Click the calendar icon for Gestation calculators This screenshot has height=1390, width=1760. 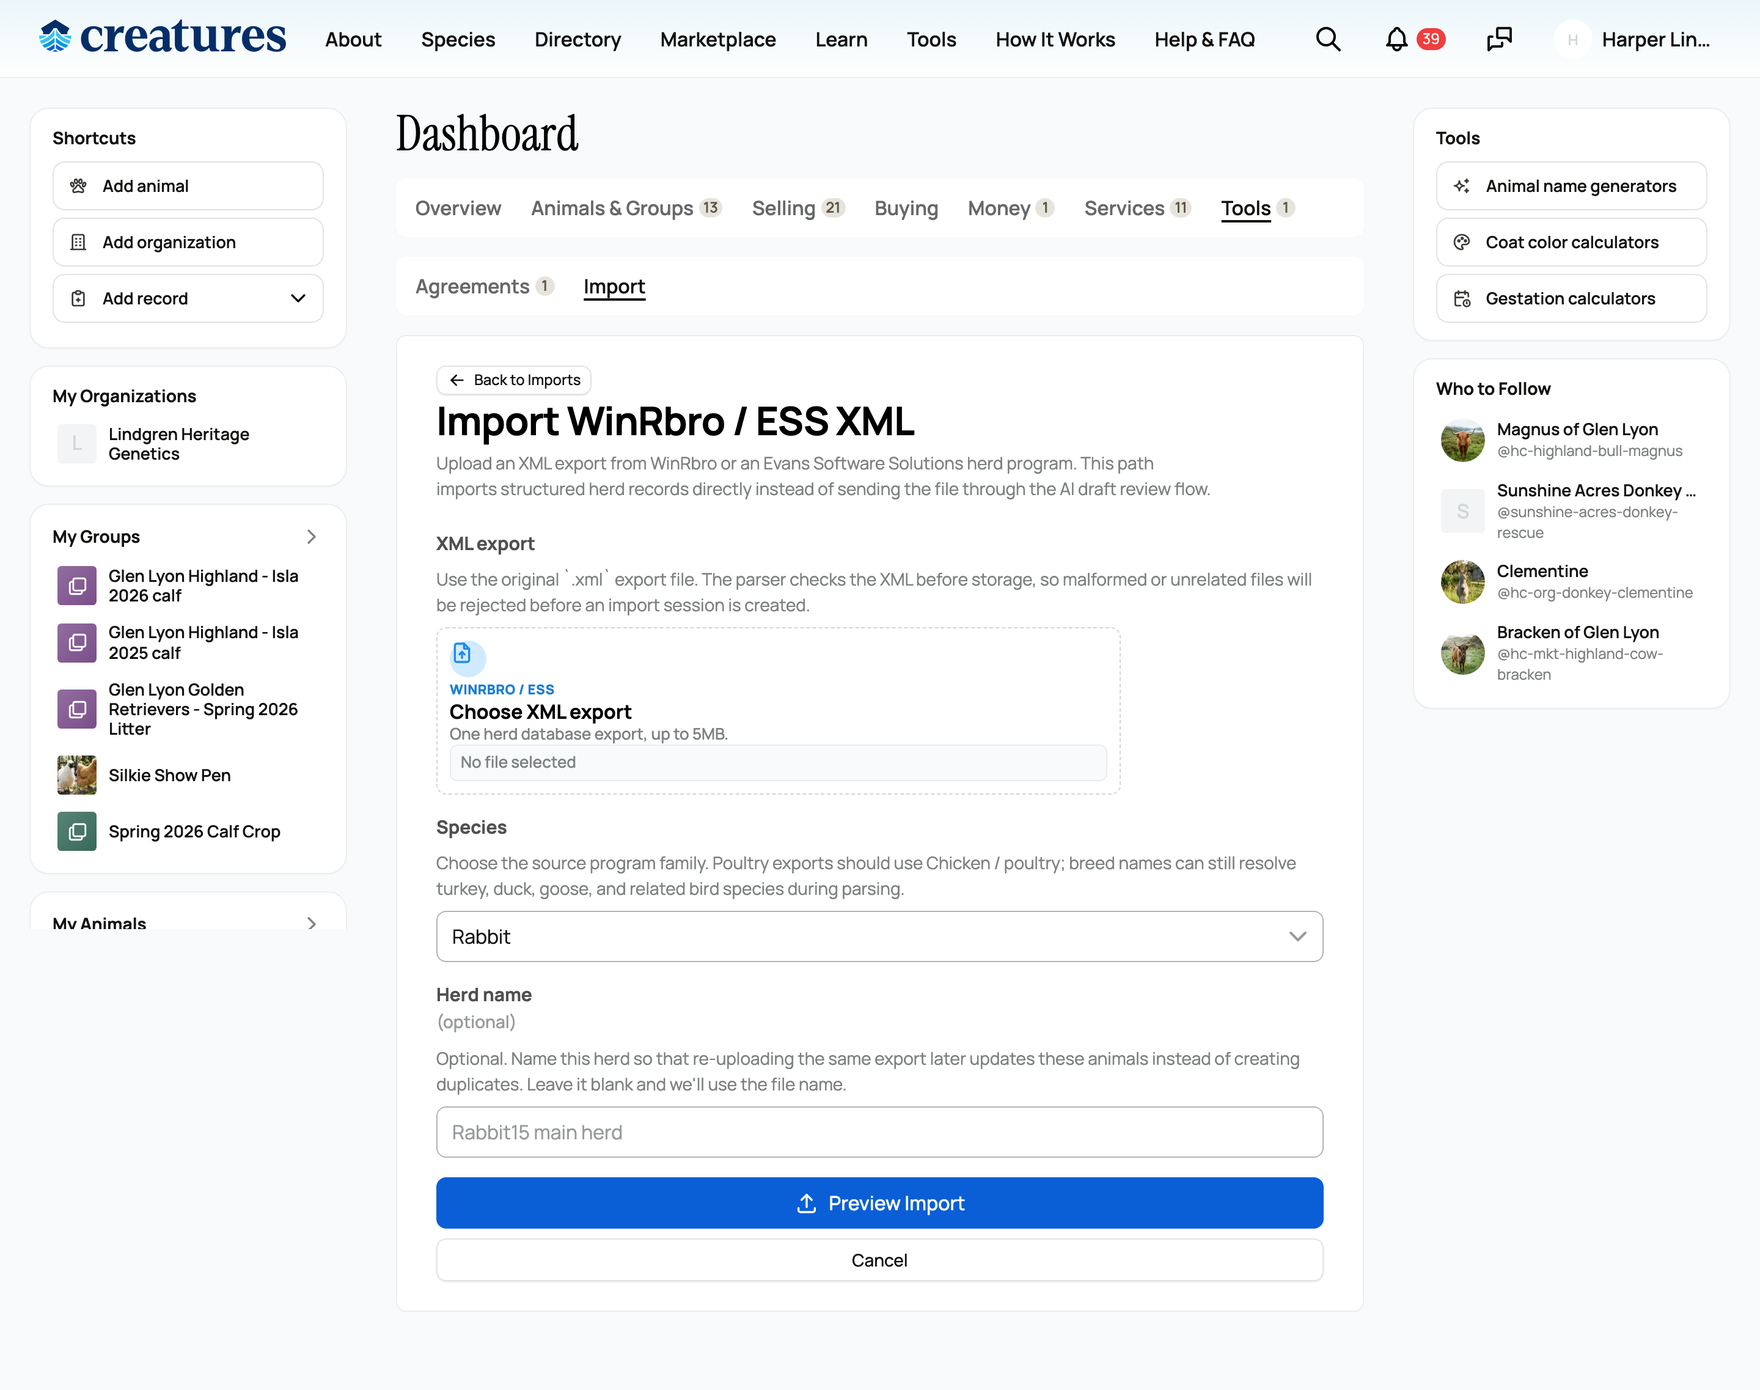(1462, 298)
